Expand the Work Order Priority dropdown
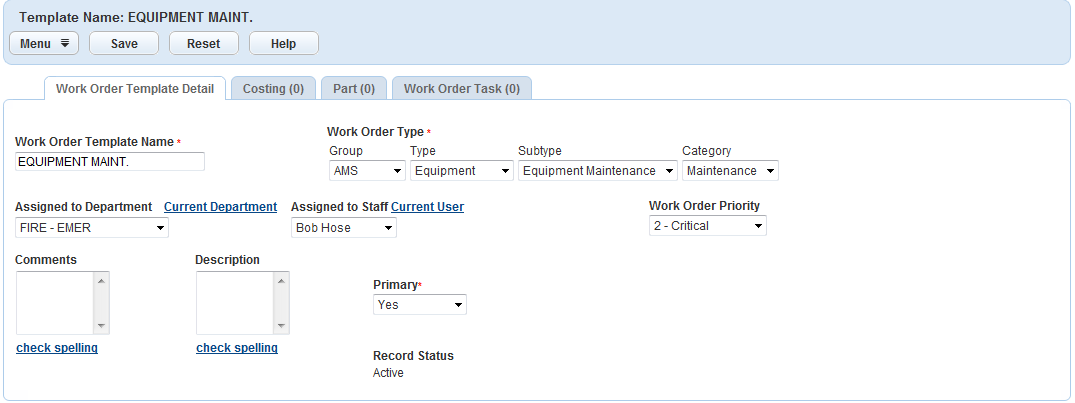This screenshot has height=403, width=1075. point(707,226)
